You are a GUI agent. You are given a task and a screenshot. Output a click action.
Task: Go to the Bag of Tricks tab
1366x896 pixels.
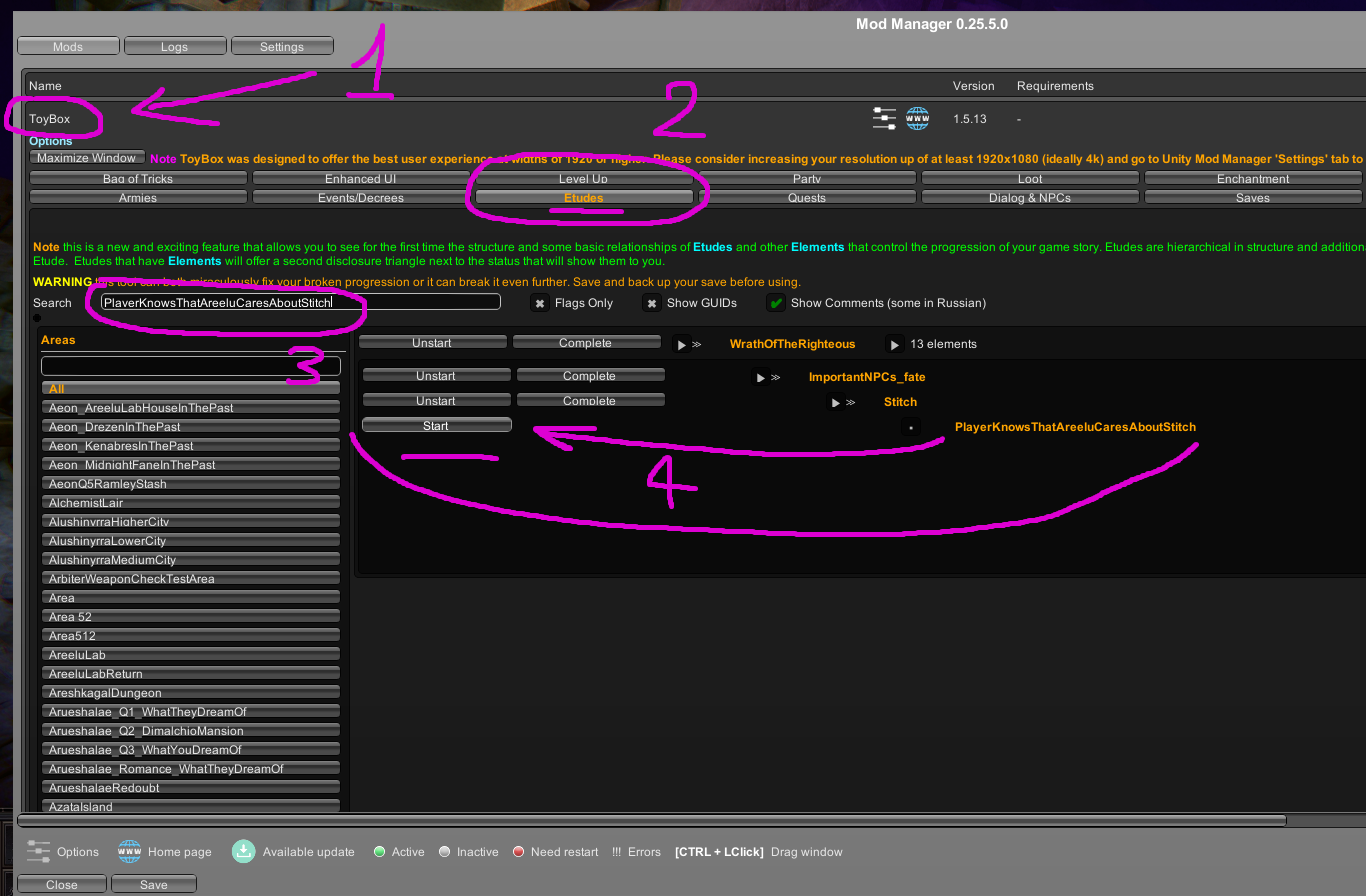(x=138, y=178)
